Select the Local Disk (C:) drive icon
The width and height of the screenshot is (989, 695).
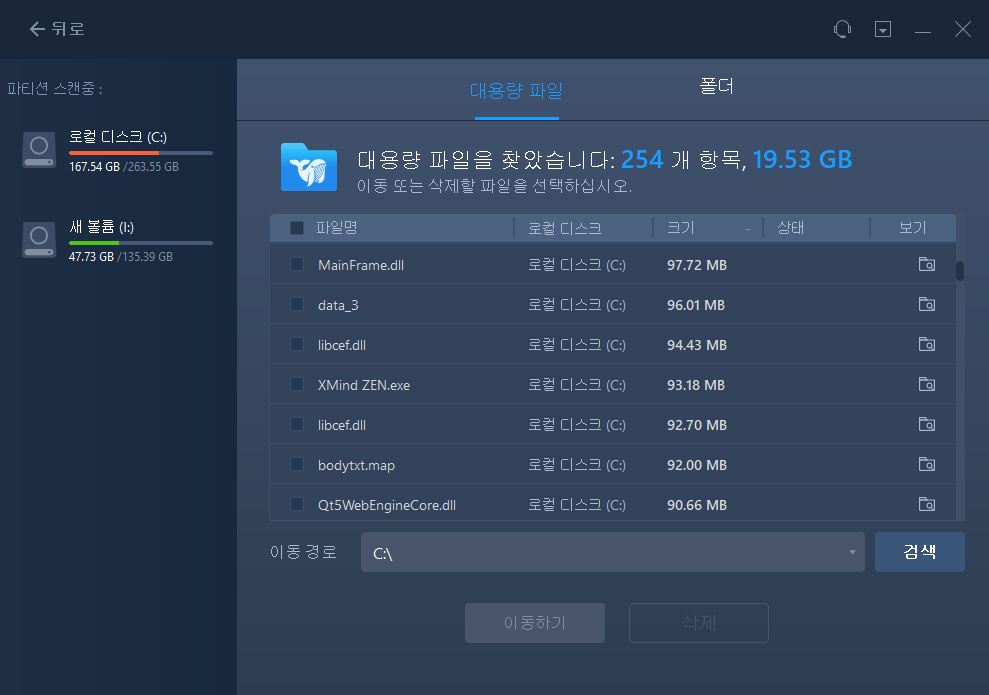(x=39, y=150)
